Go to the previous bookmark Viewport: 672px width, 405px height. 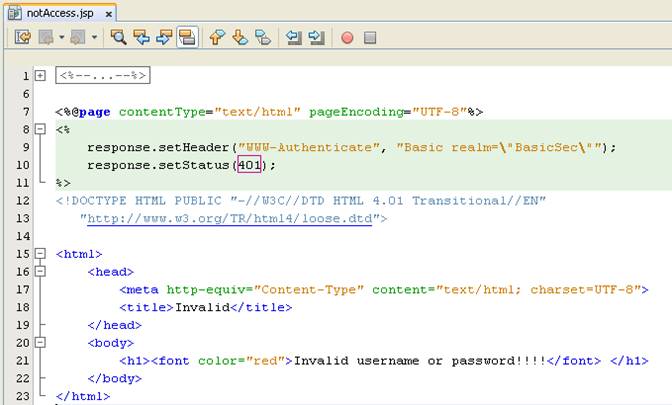pyautogui.click(x=217, y=37)
